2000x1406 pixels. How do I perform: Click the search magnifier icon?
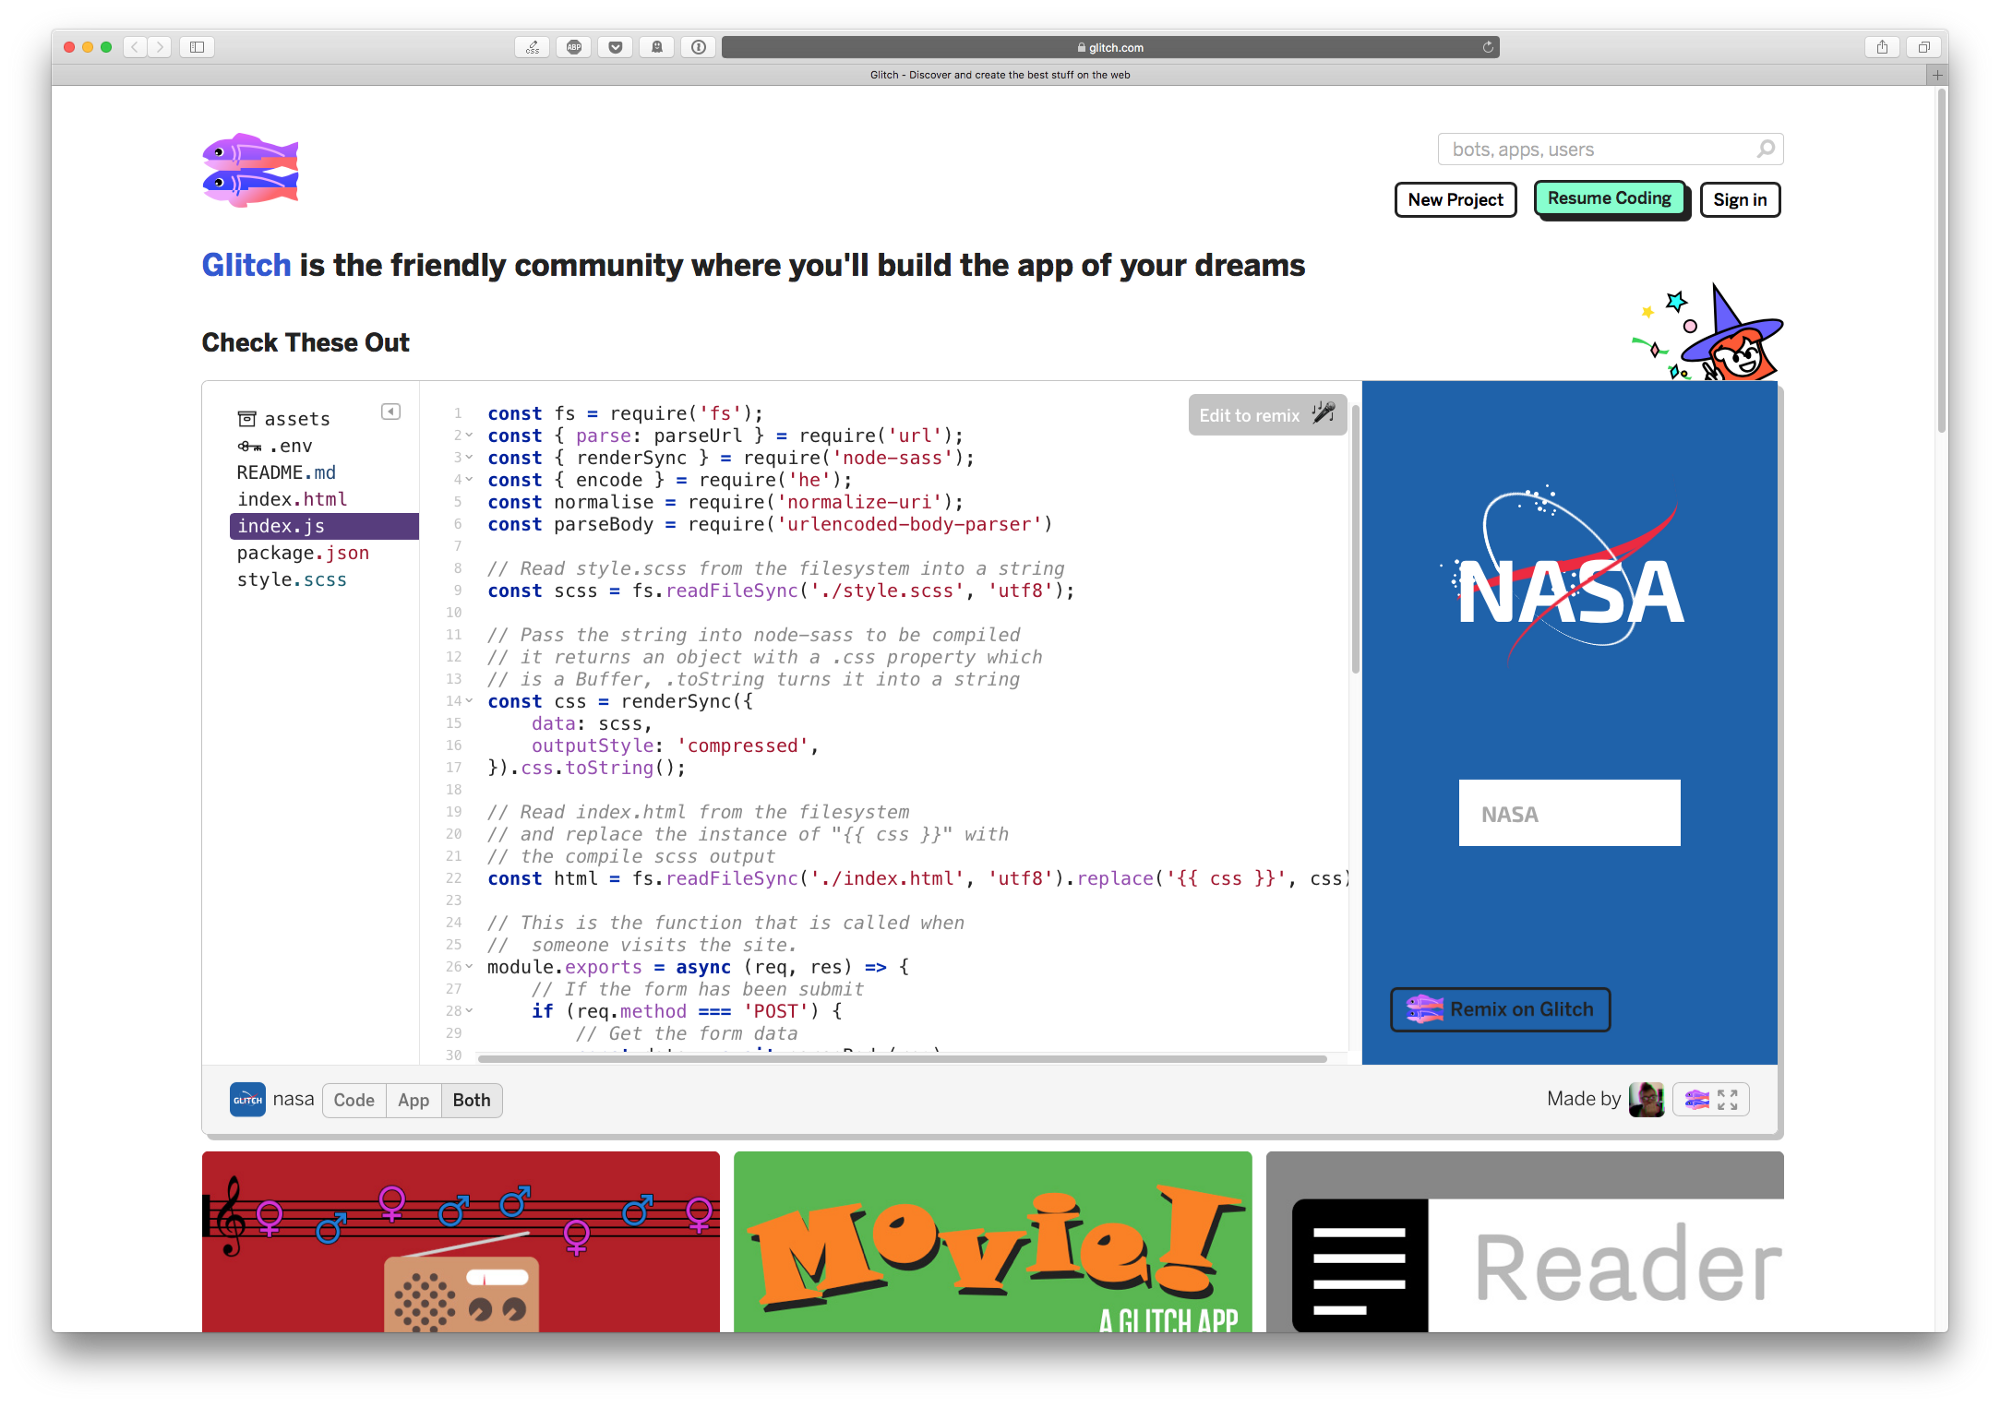point(1766,149)
